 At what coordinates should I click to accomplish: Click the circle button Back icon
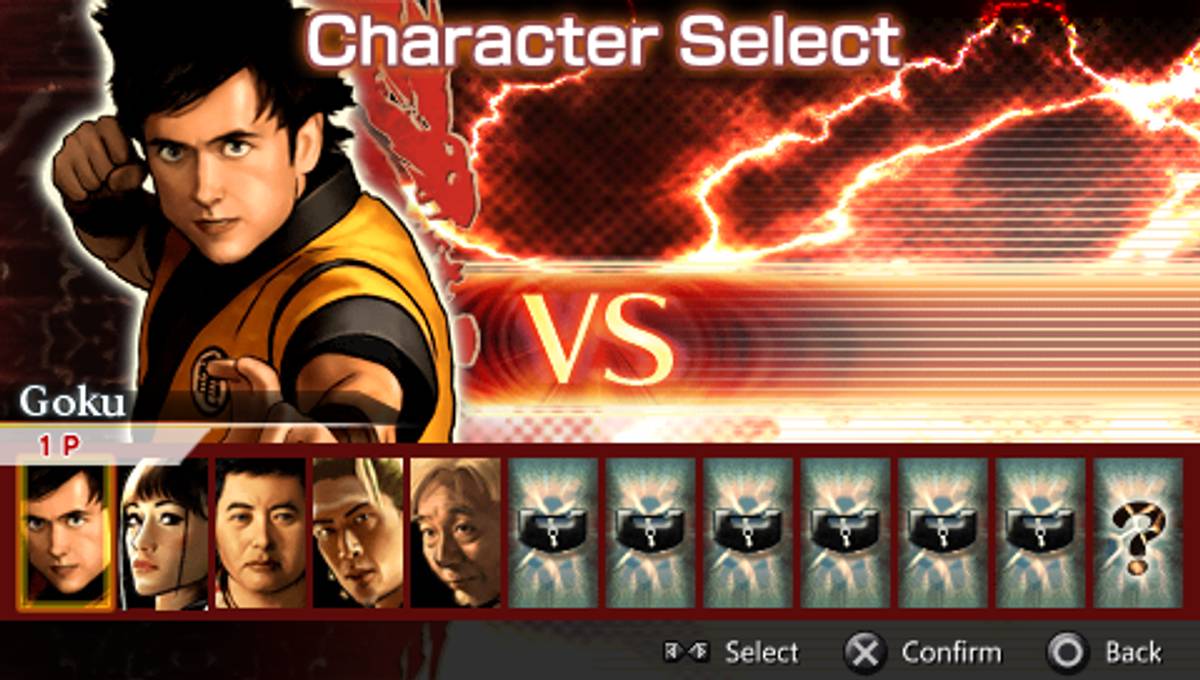click(x=1068, y=653)
